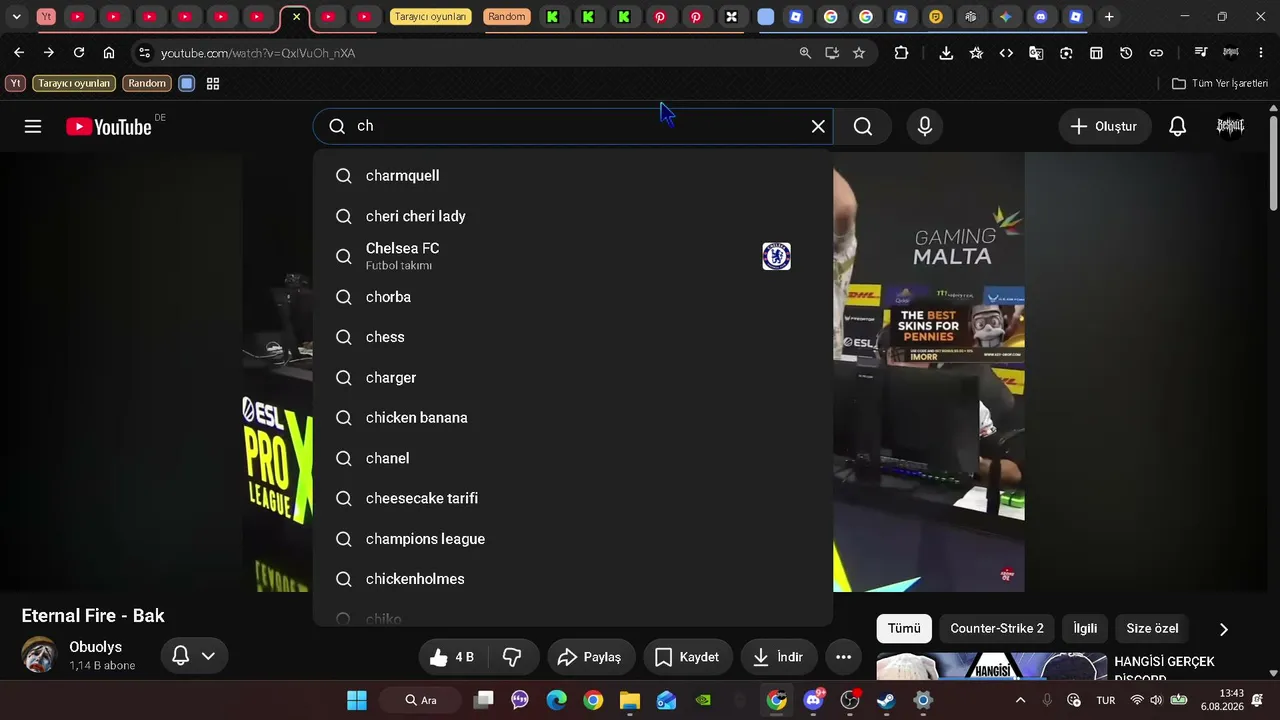The width and height of the screenshot is (1280, 720).
Task: Open Discord from the taskbar
Action: tap(814, 700)
